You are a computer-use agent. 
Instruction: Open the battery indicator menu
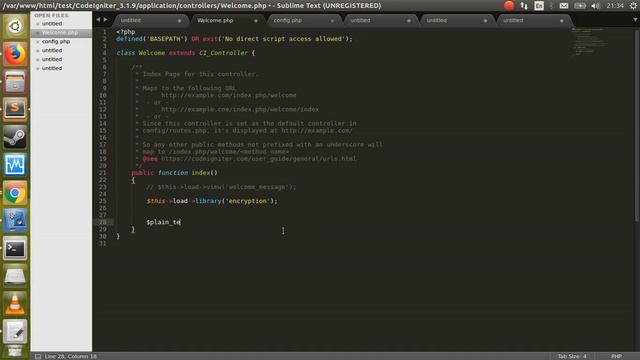(580, 6)
